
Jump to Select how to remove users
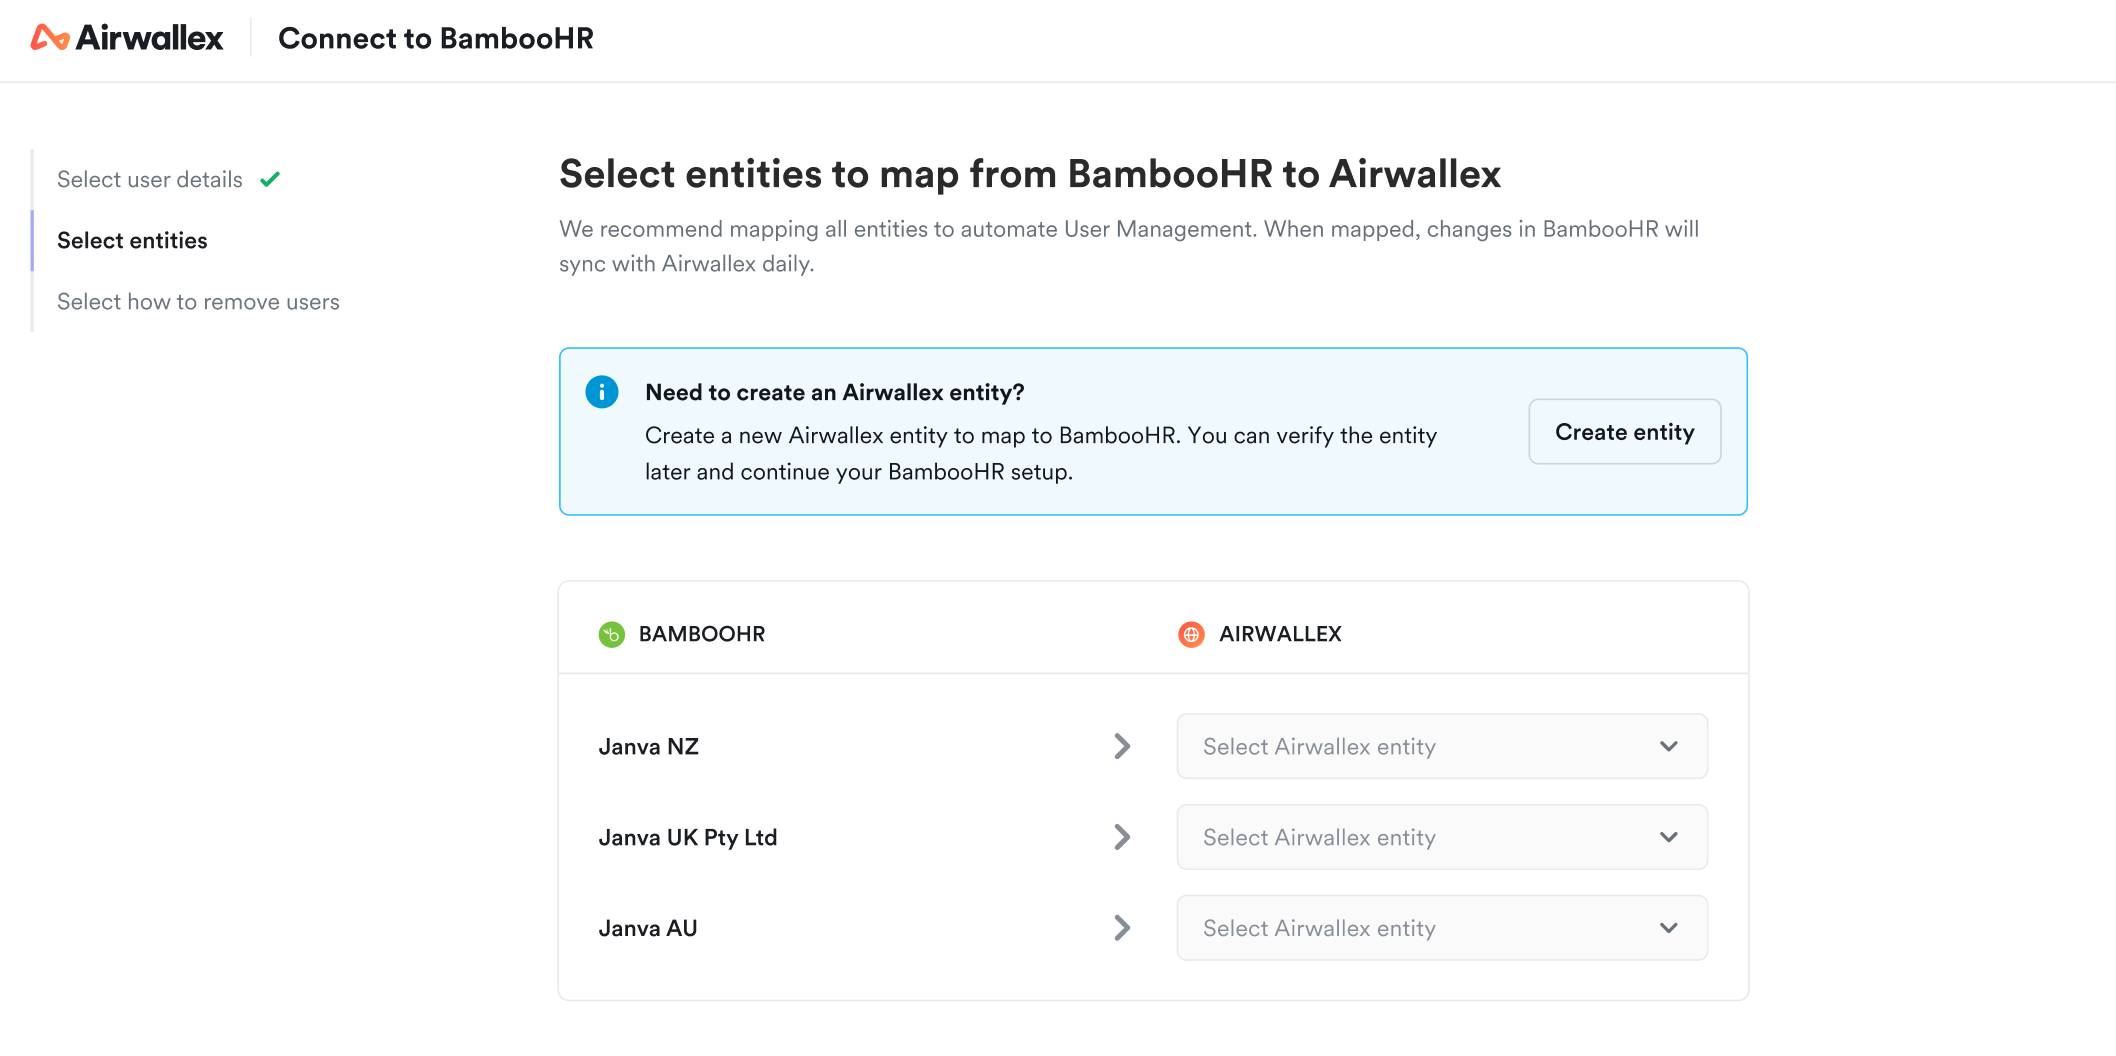[x=198, y=302]
